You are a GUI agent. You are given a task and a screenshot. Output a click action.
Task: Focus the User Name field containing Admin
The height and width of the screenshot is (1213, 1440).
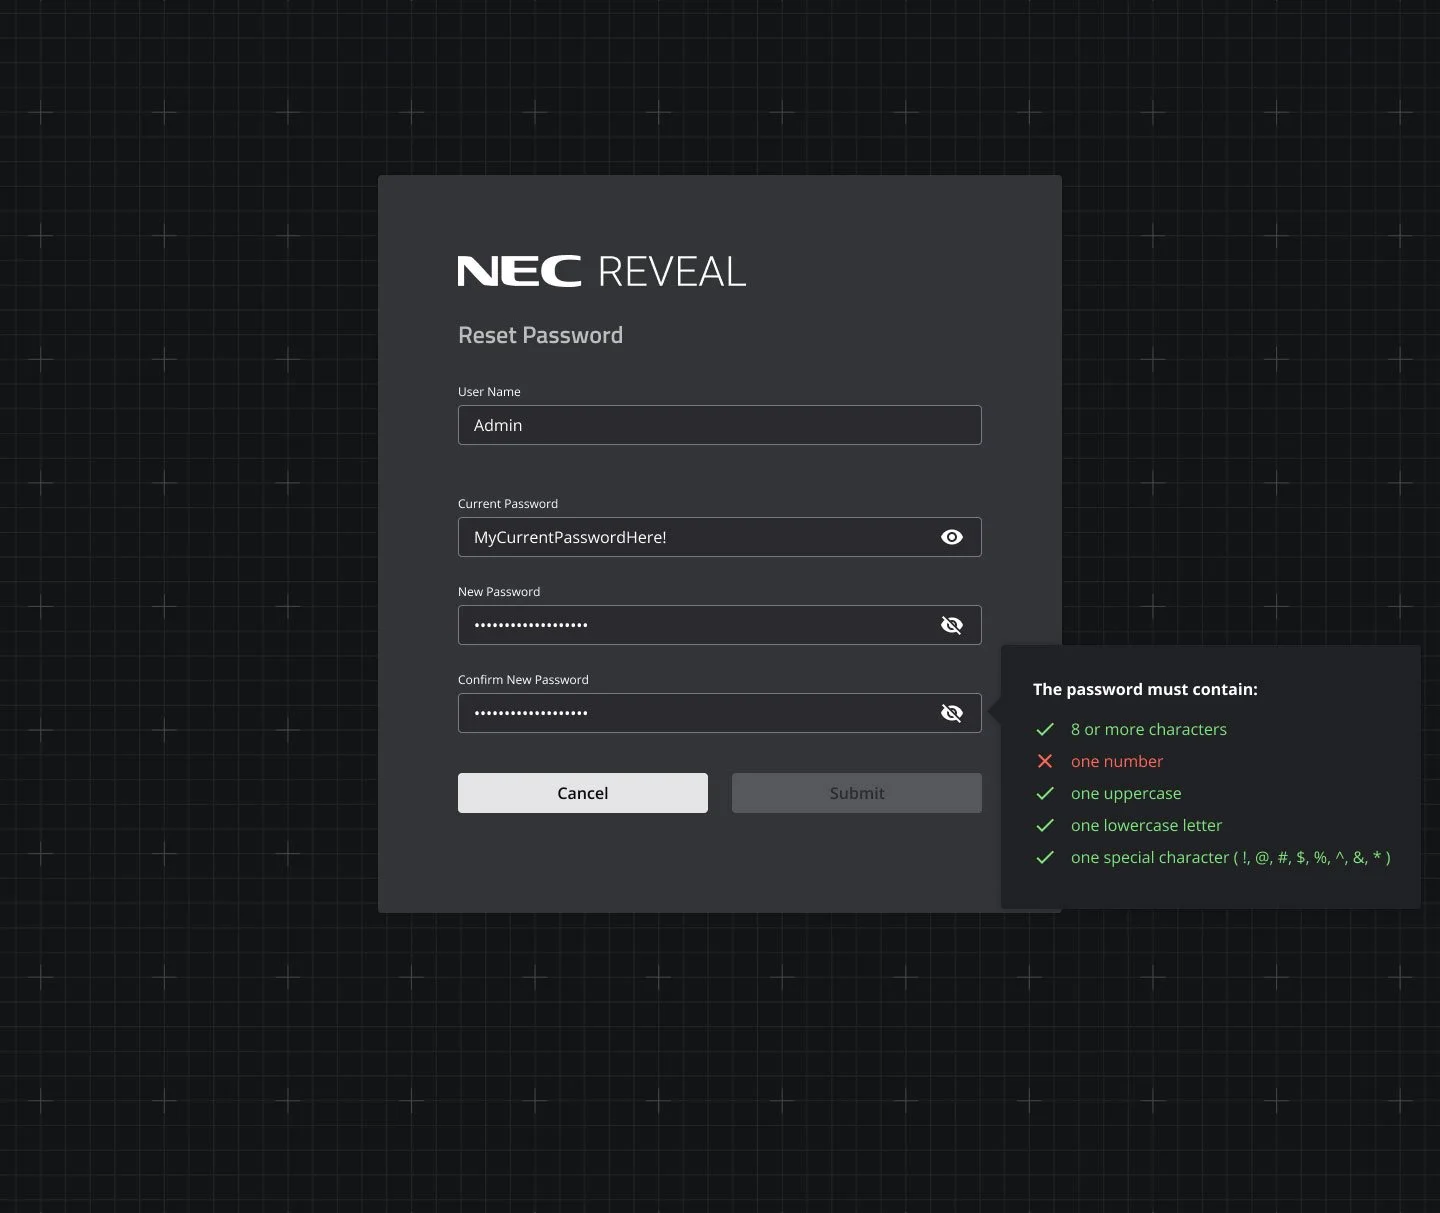(x=720, y=425)
